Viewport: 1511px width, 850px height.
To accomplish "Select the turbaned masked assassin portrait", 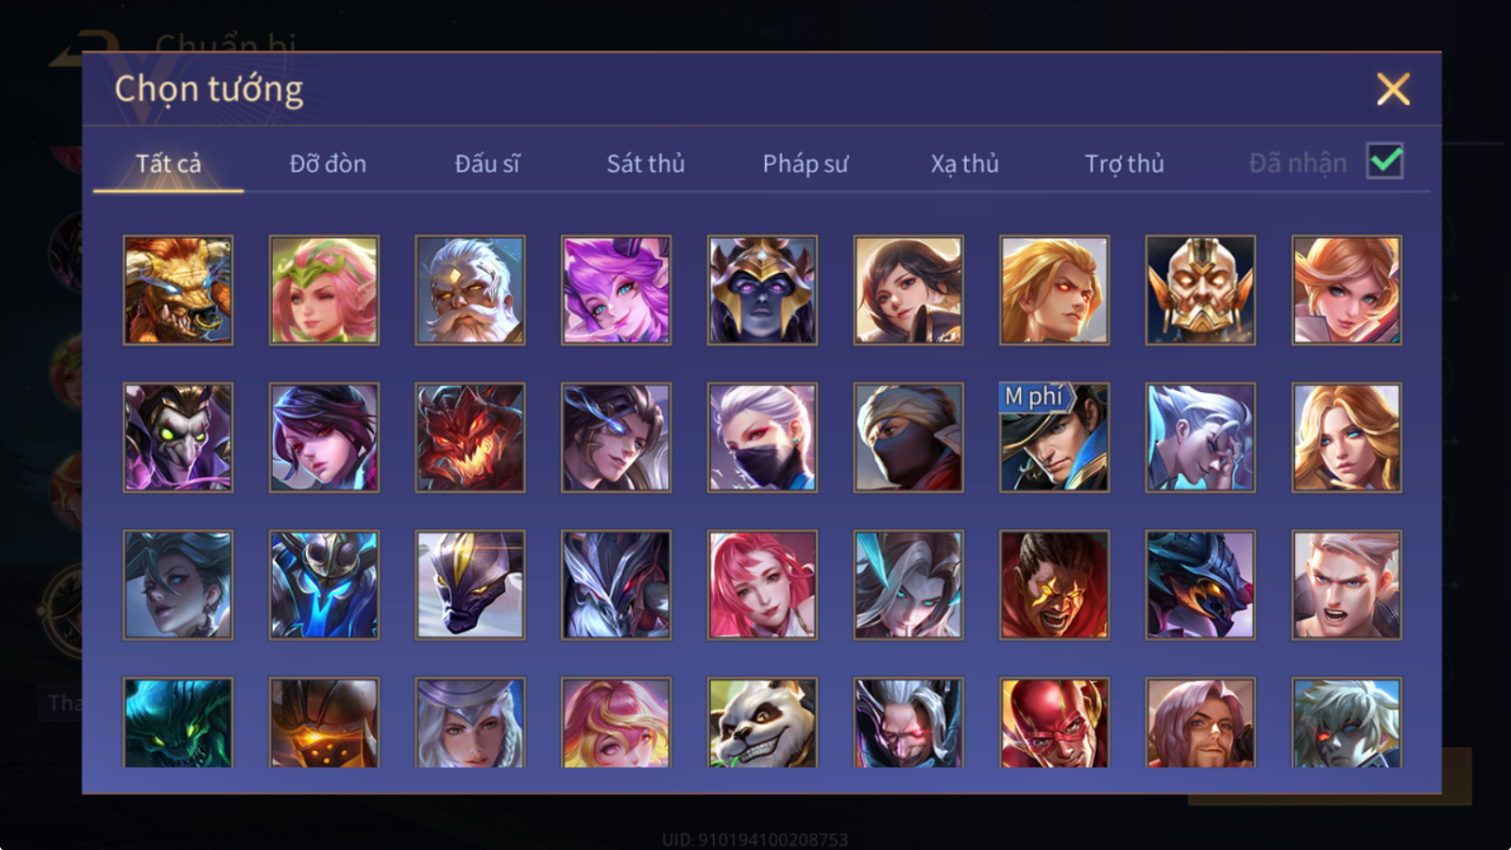I will point(908,437).
